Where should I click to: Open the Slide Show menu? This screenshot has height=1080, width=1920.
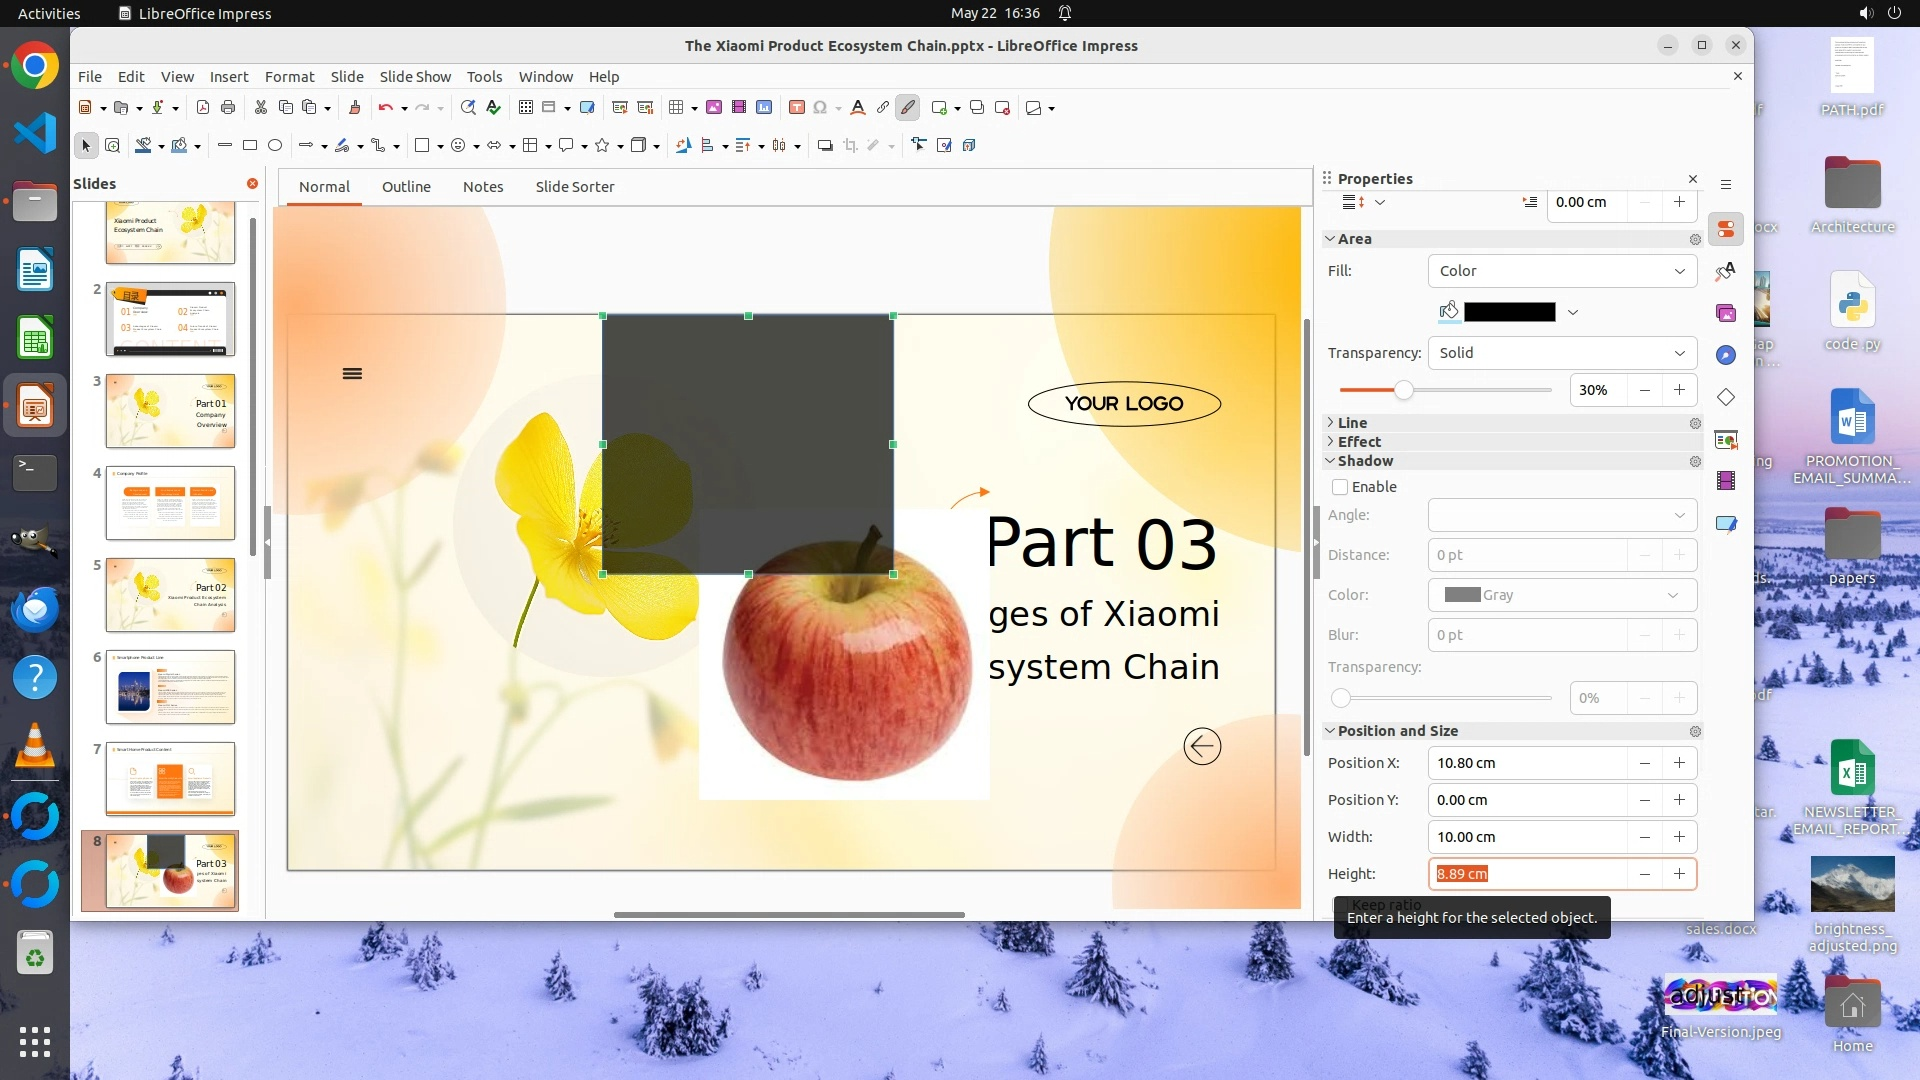coord(415,77)
